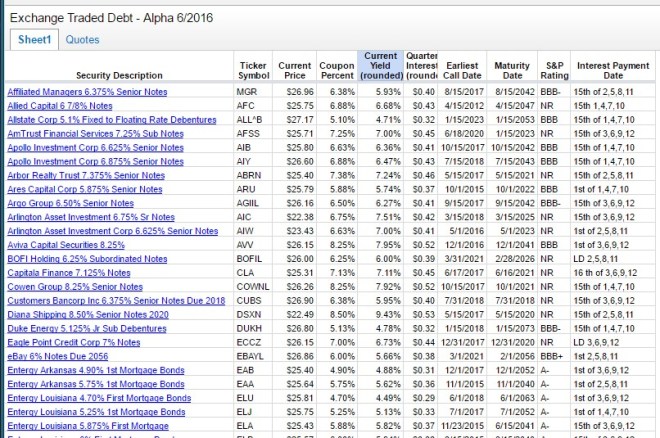This screenshot has width=660, height=438.
Task: Click the Exchange Traded Debt - Alpha 6/2016 title
Action: point(111,18)
